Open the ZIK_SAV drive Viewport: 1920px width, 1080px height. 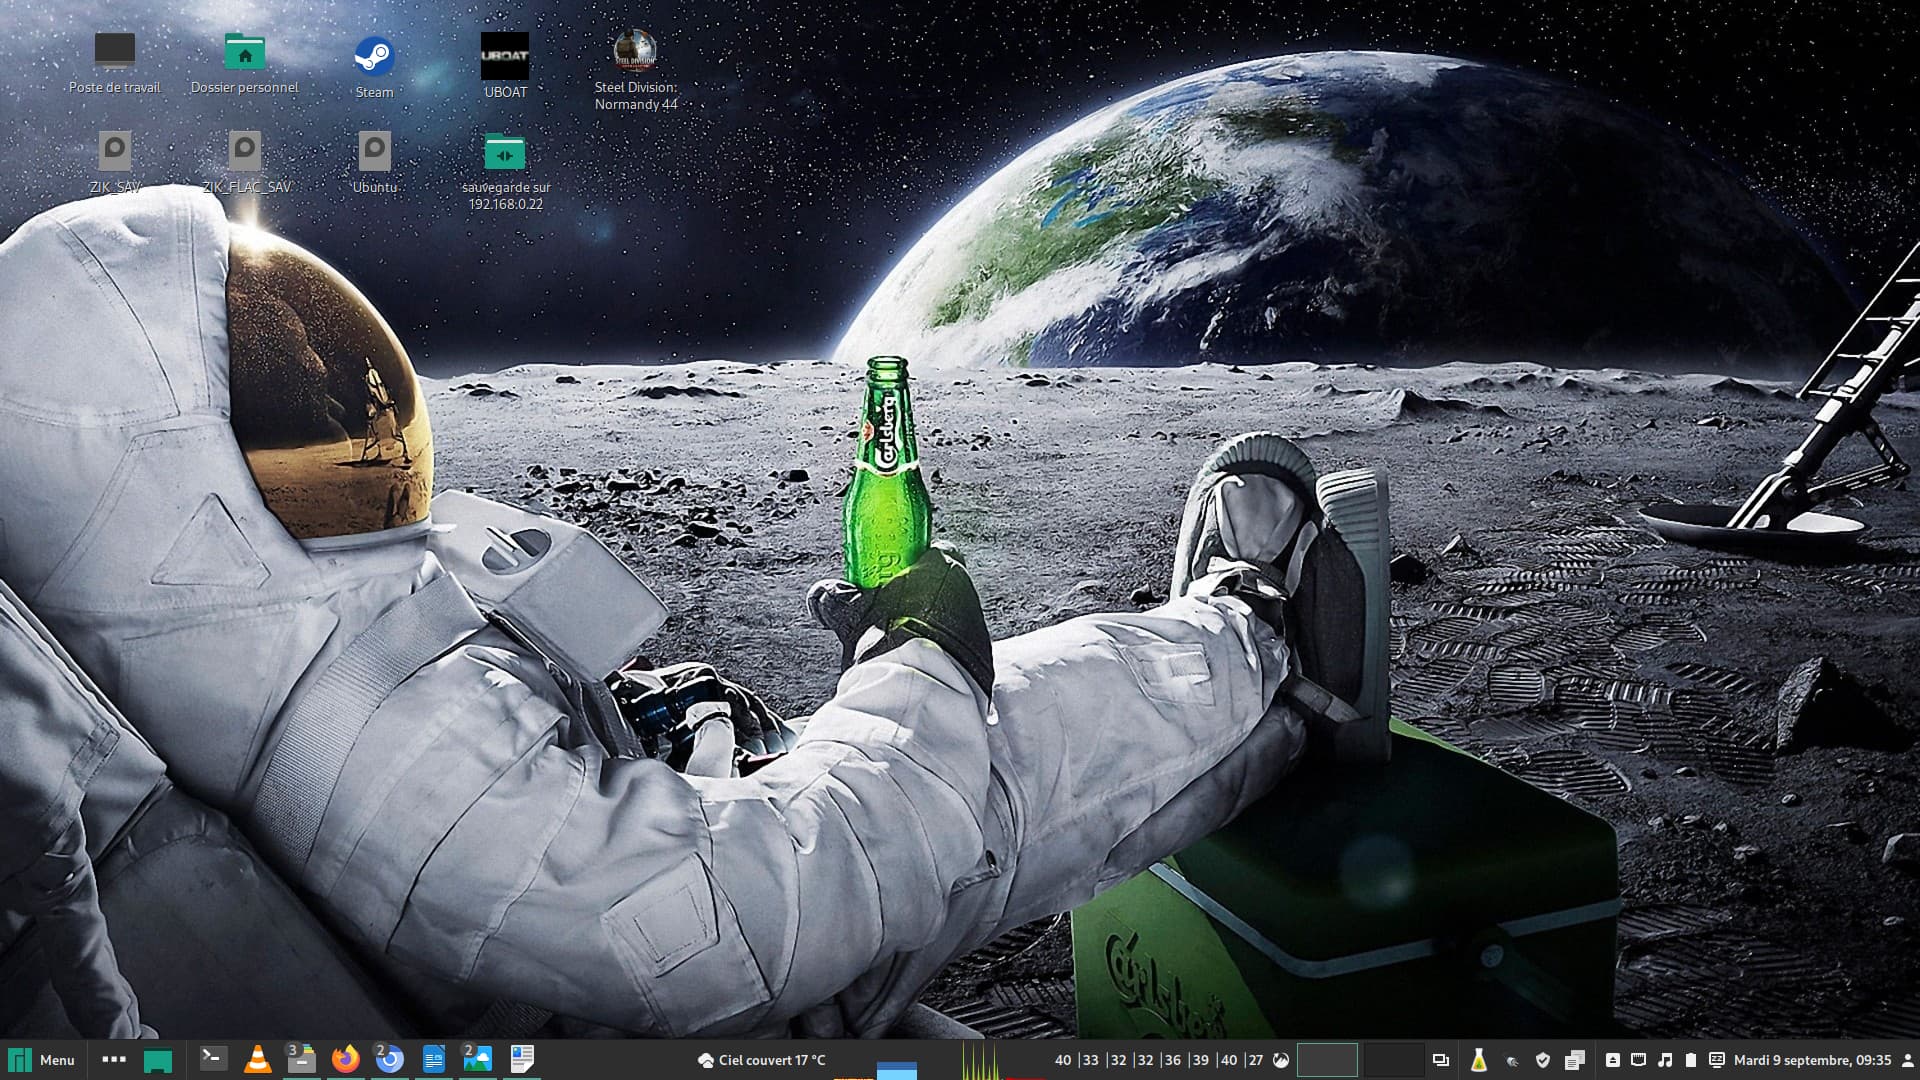click(115, 152)
